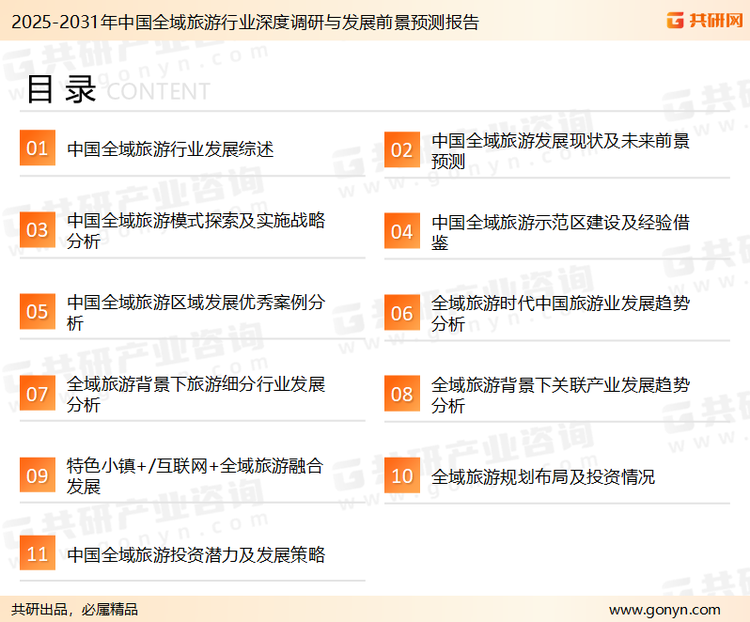Visit the www.gonyn.com website link
Image resolution: width=750 pixels, height=622 pixels.
click(663, 609)
